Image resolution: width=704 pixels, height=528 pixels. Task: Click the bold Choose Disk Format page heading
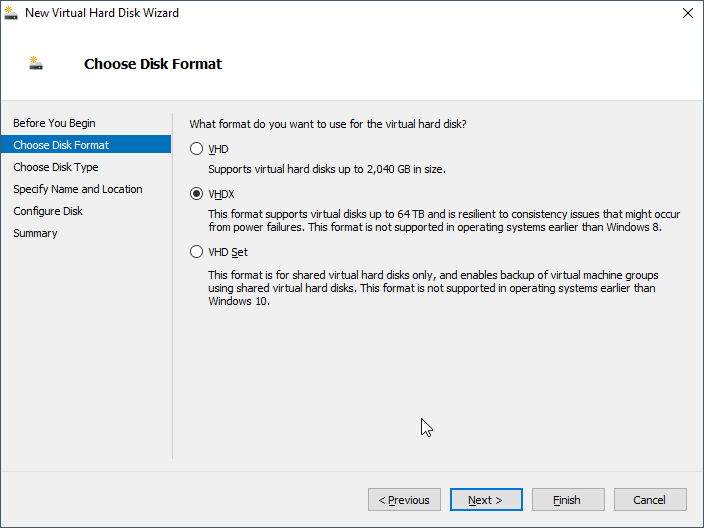[153, 64]
